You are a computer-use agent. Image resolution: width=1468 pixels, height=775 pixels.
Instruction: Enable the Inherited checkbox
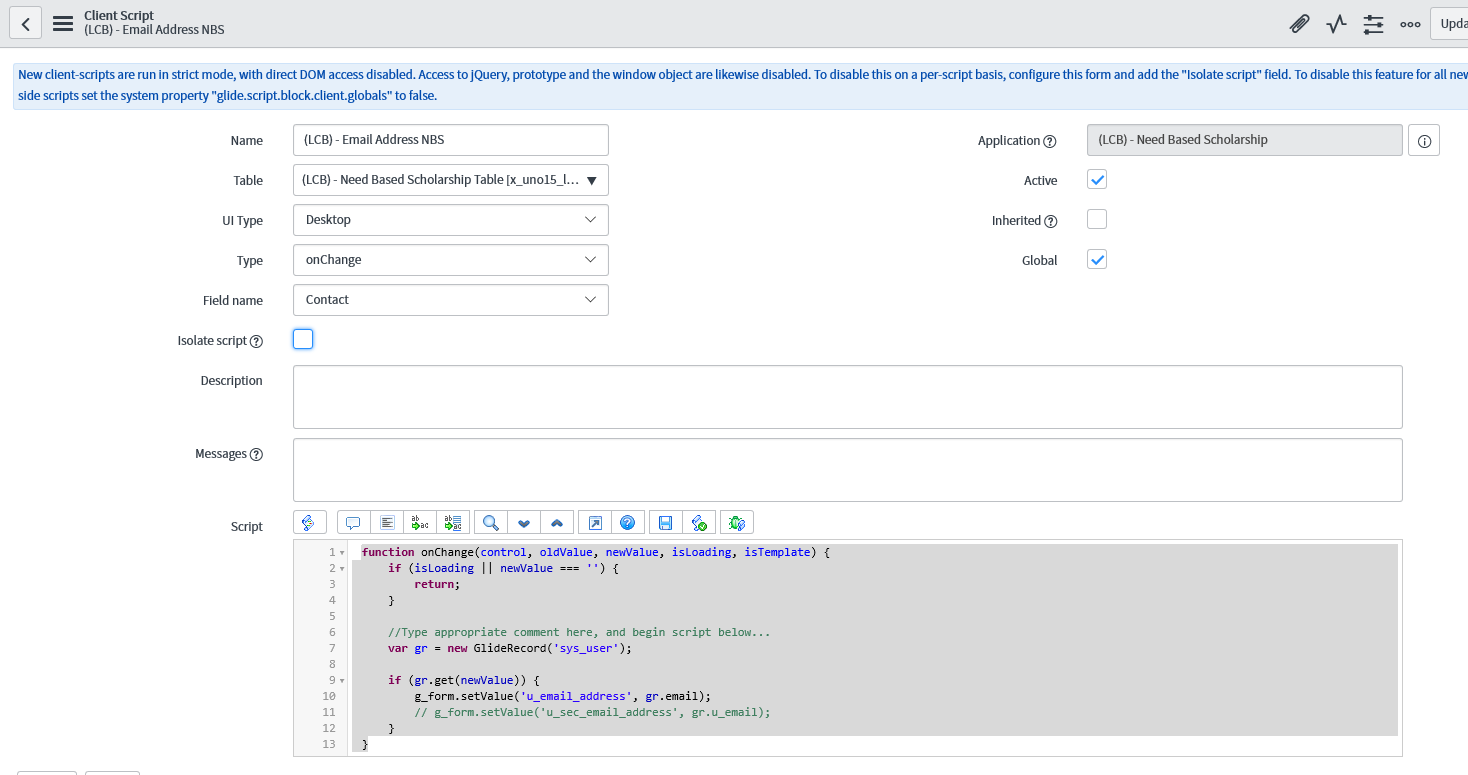pos(1097,220)
